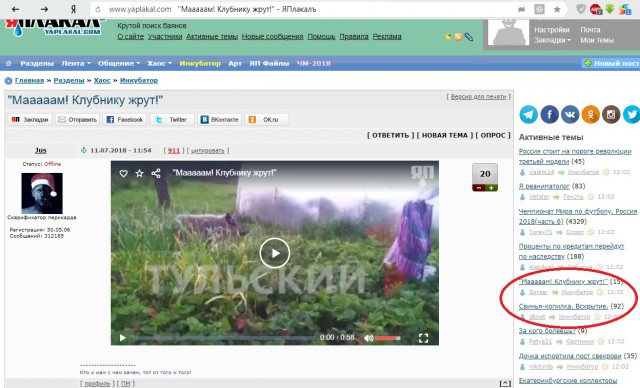Click the Хаос breadcrumb link

102,80
